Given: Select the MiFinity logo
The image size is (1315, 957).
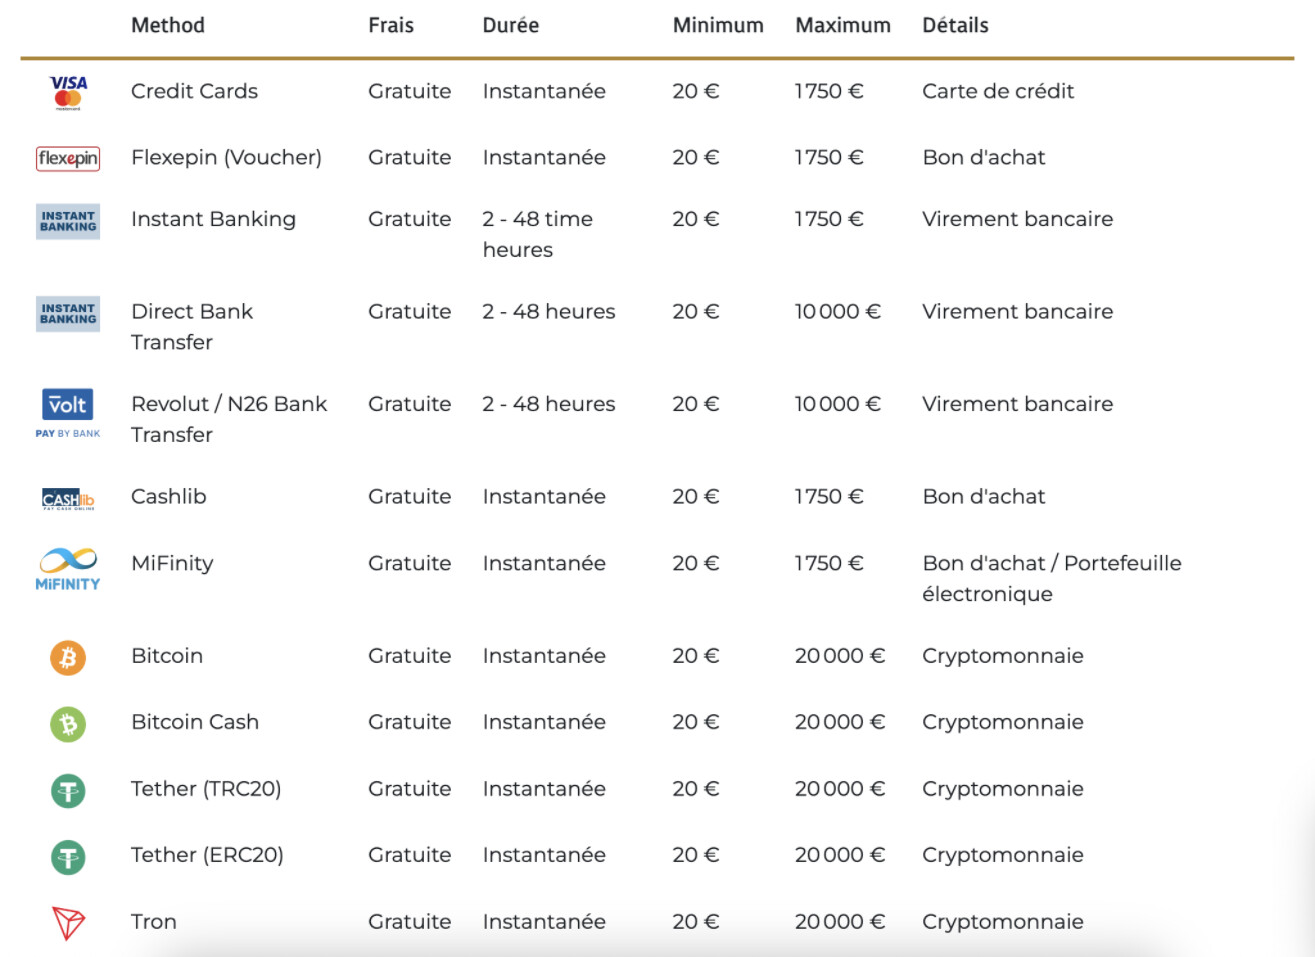Looking at the screenshot, I should [68, 569].
